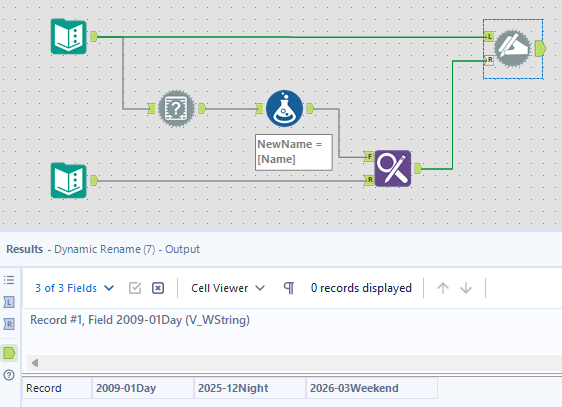Click the deselect-all fields X icon
The height and width of the screenshot is (407, 562).
(x=158, y=288)
